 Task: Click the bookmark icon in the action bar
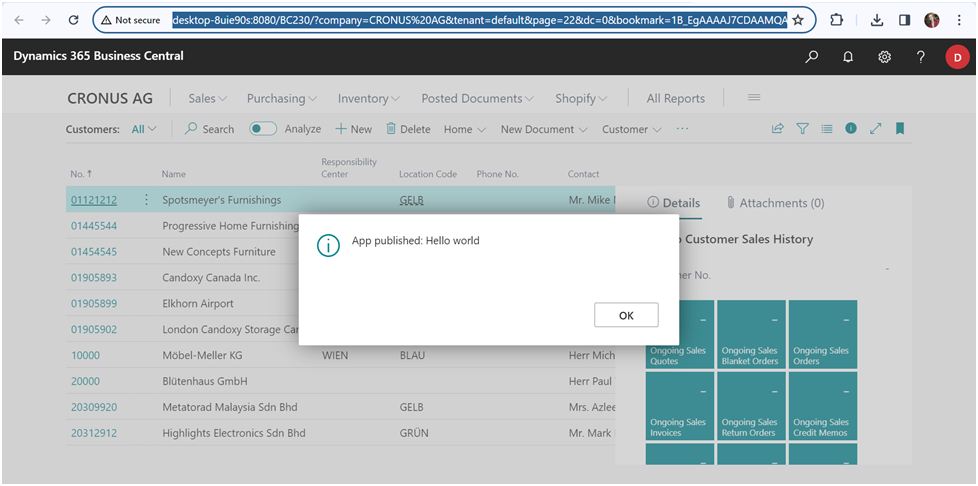click(900, 129)
